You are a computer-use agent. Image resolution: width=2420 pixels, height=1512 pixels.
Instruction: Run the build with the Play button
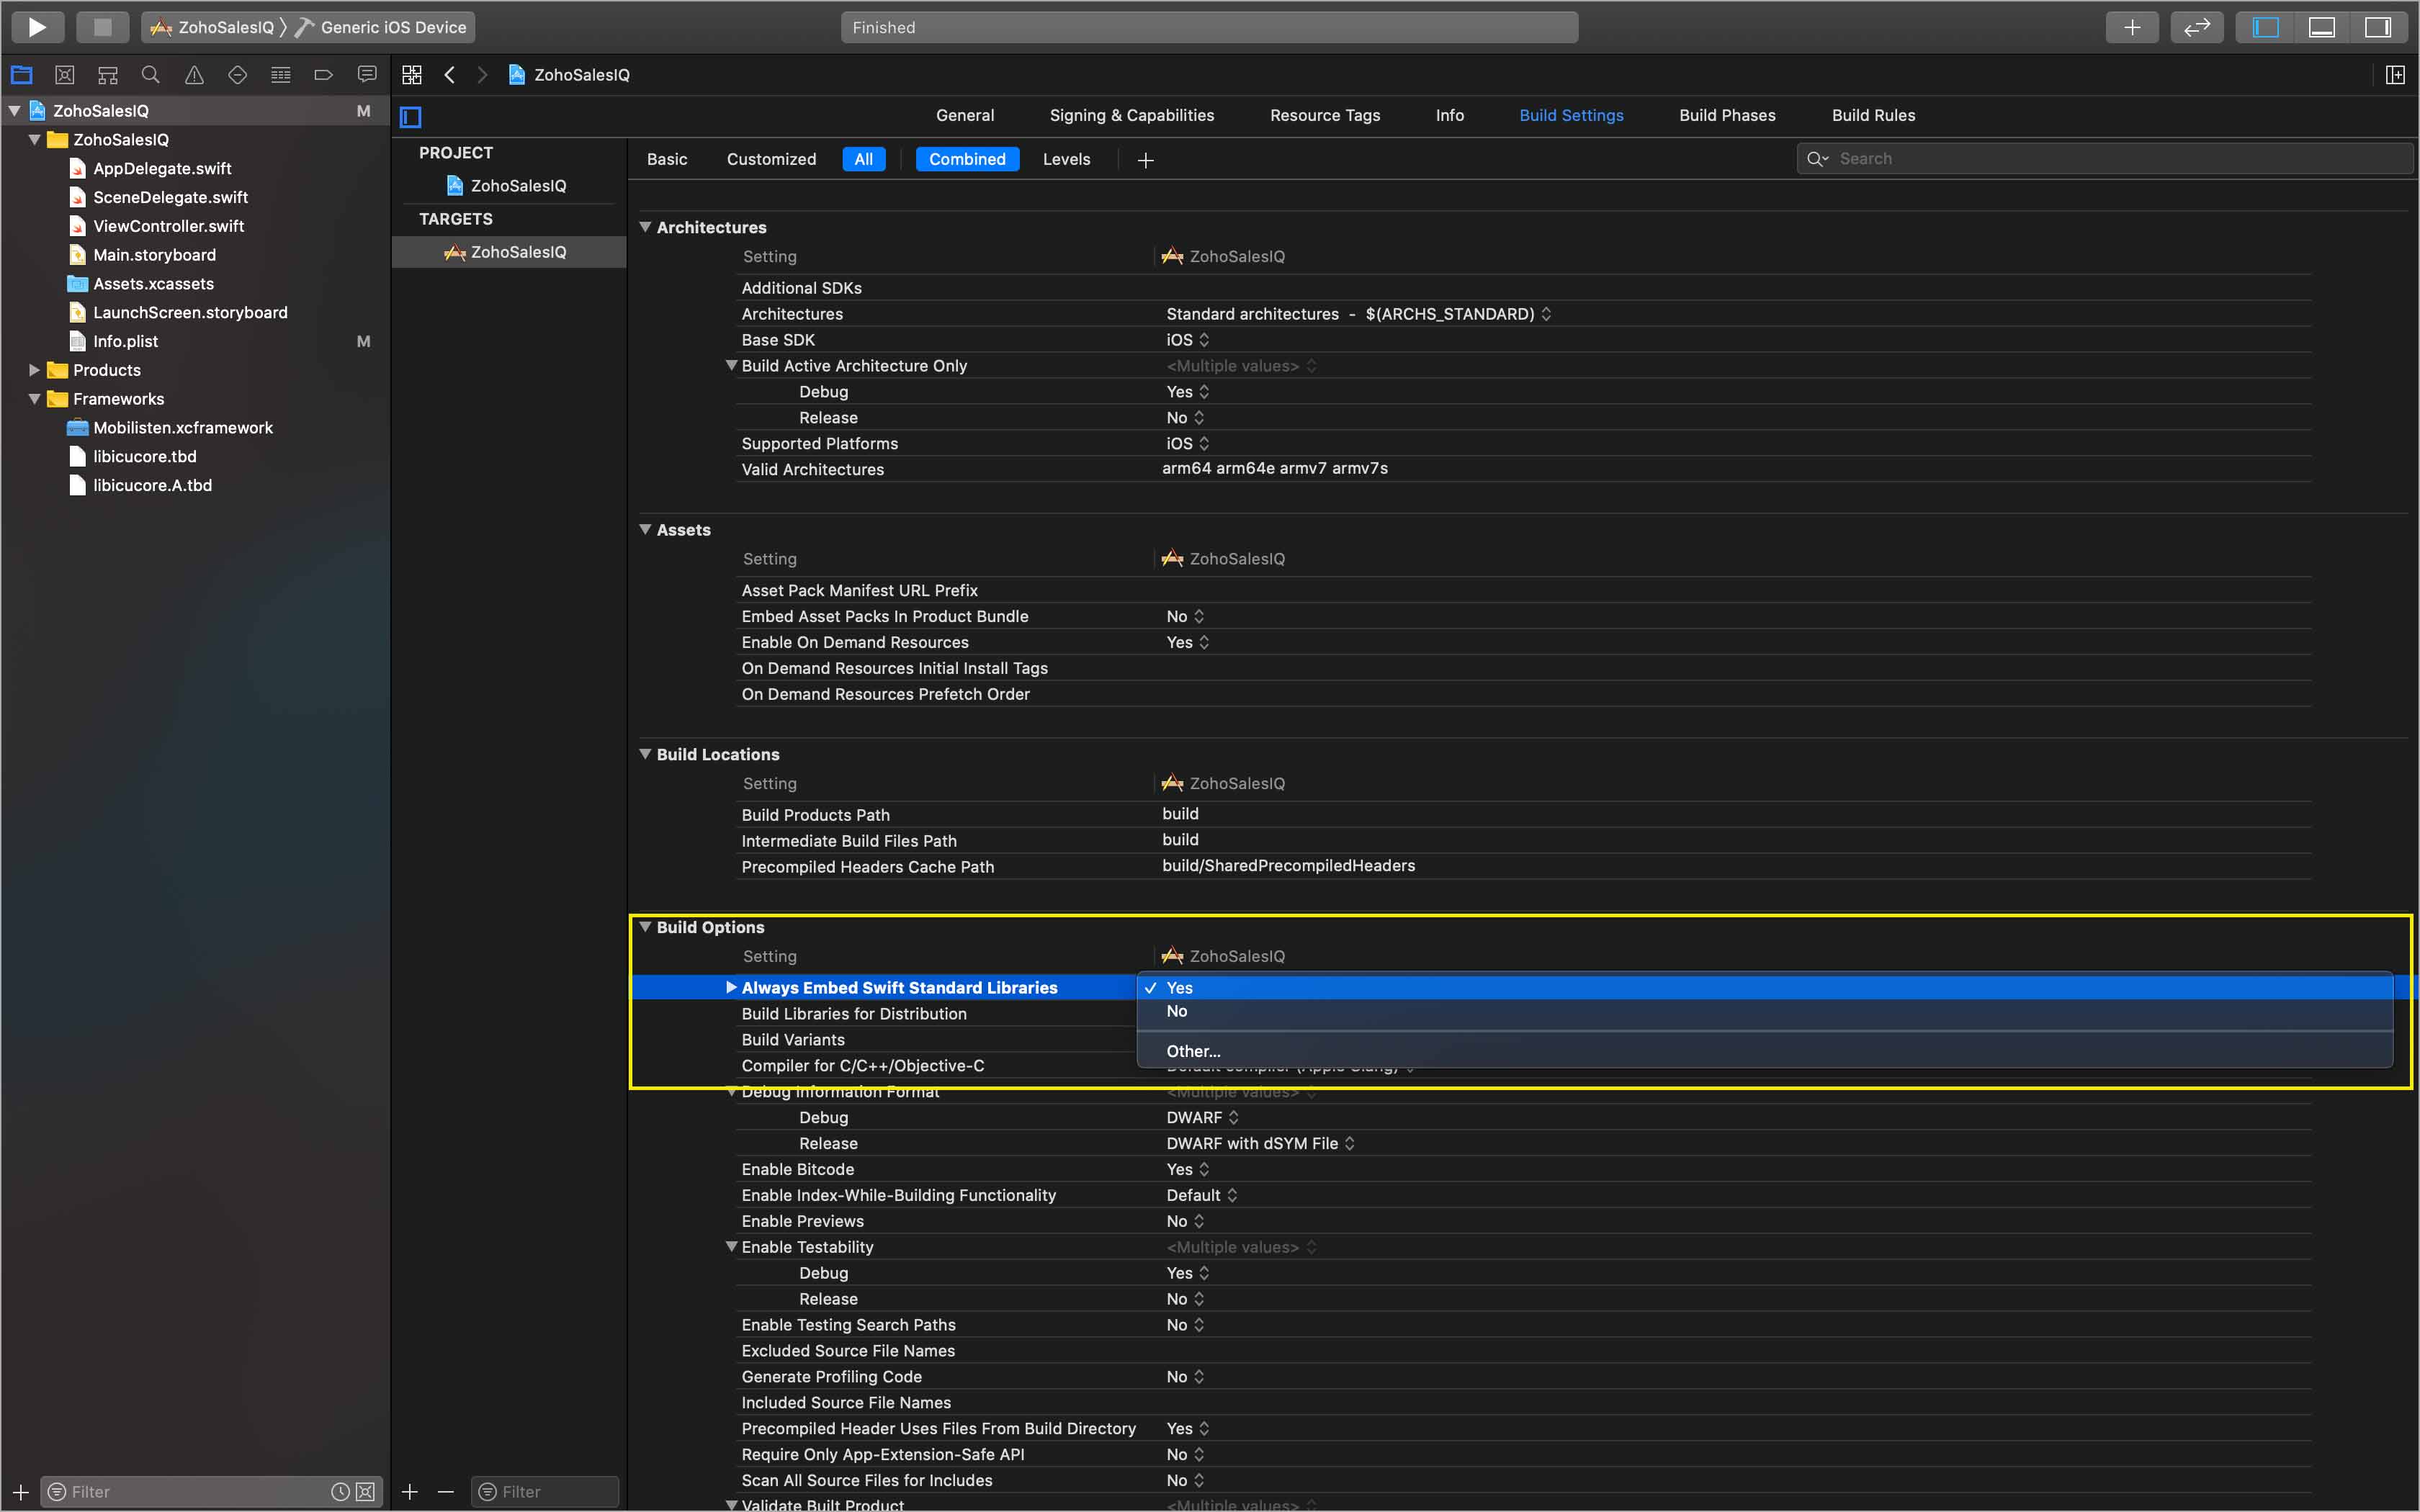click(37, 27)
